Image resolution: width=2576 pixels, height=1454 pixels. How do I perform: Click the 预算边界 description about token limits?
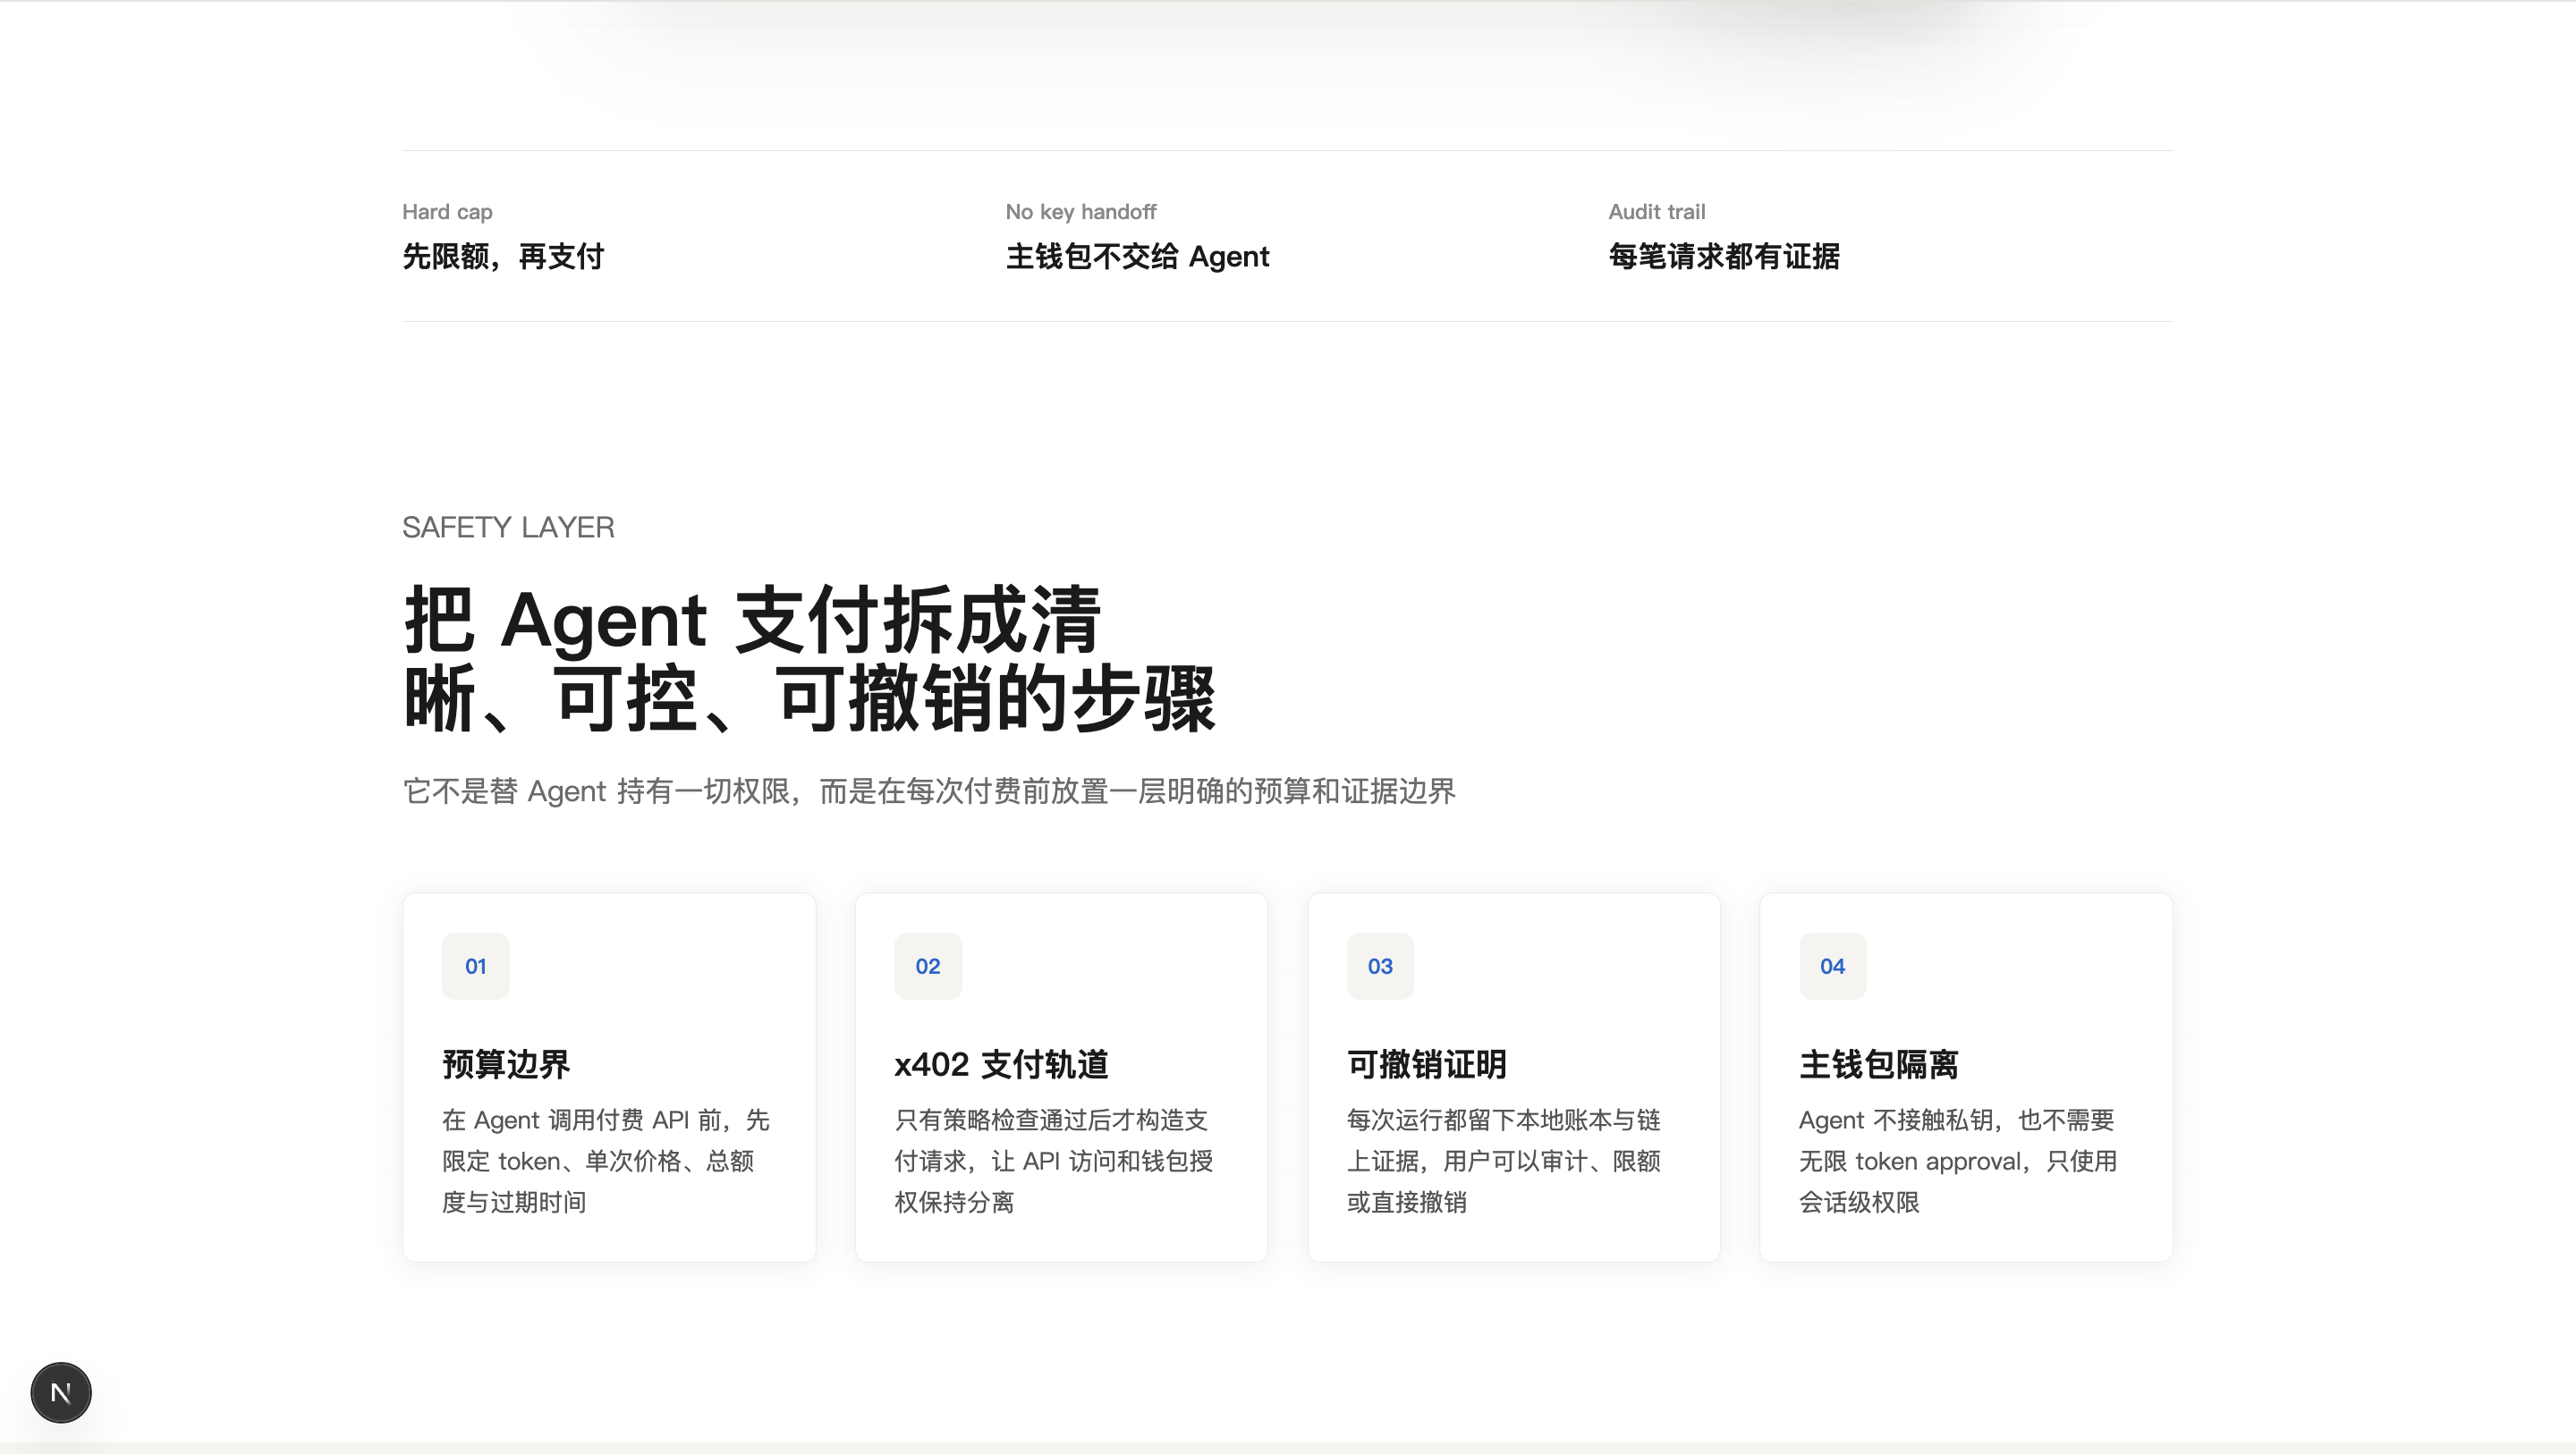click(606, 1161)
